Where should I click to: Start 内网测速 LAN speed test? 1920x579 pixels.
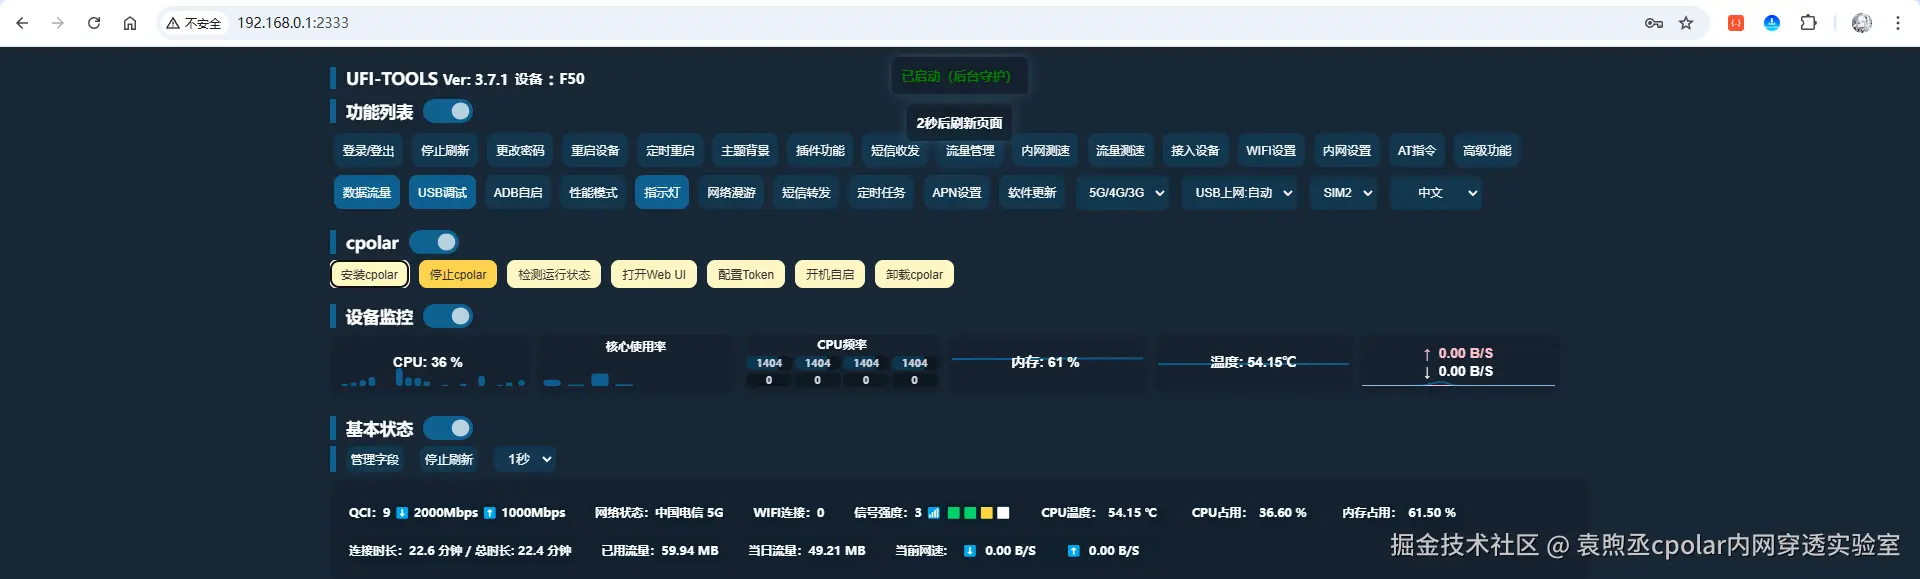click(x=1045, y=150)
